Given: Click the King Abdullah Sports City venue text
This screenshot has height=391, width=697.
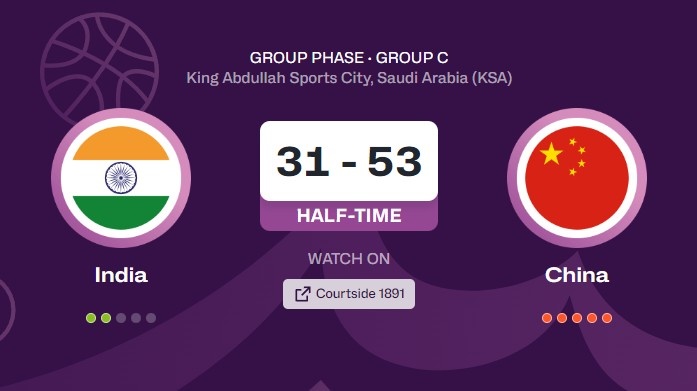Looking at the screenshot, I should (349, 78).
